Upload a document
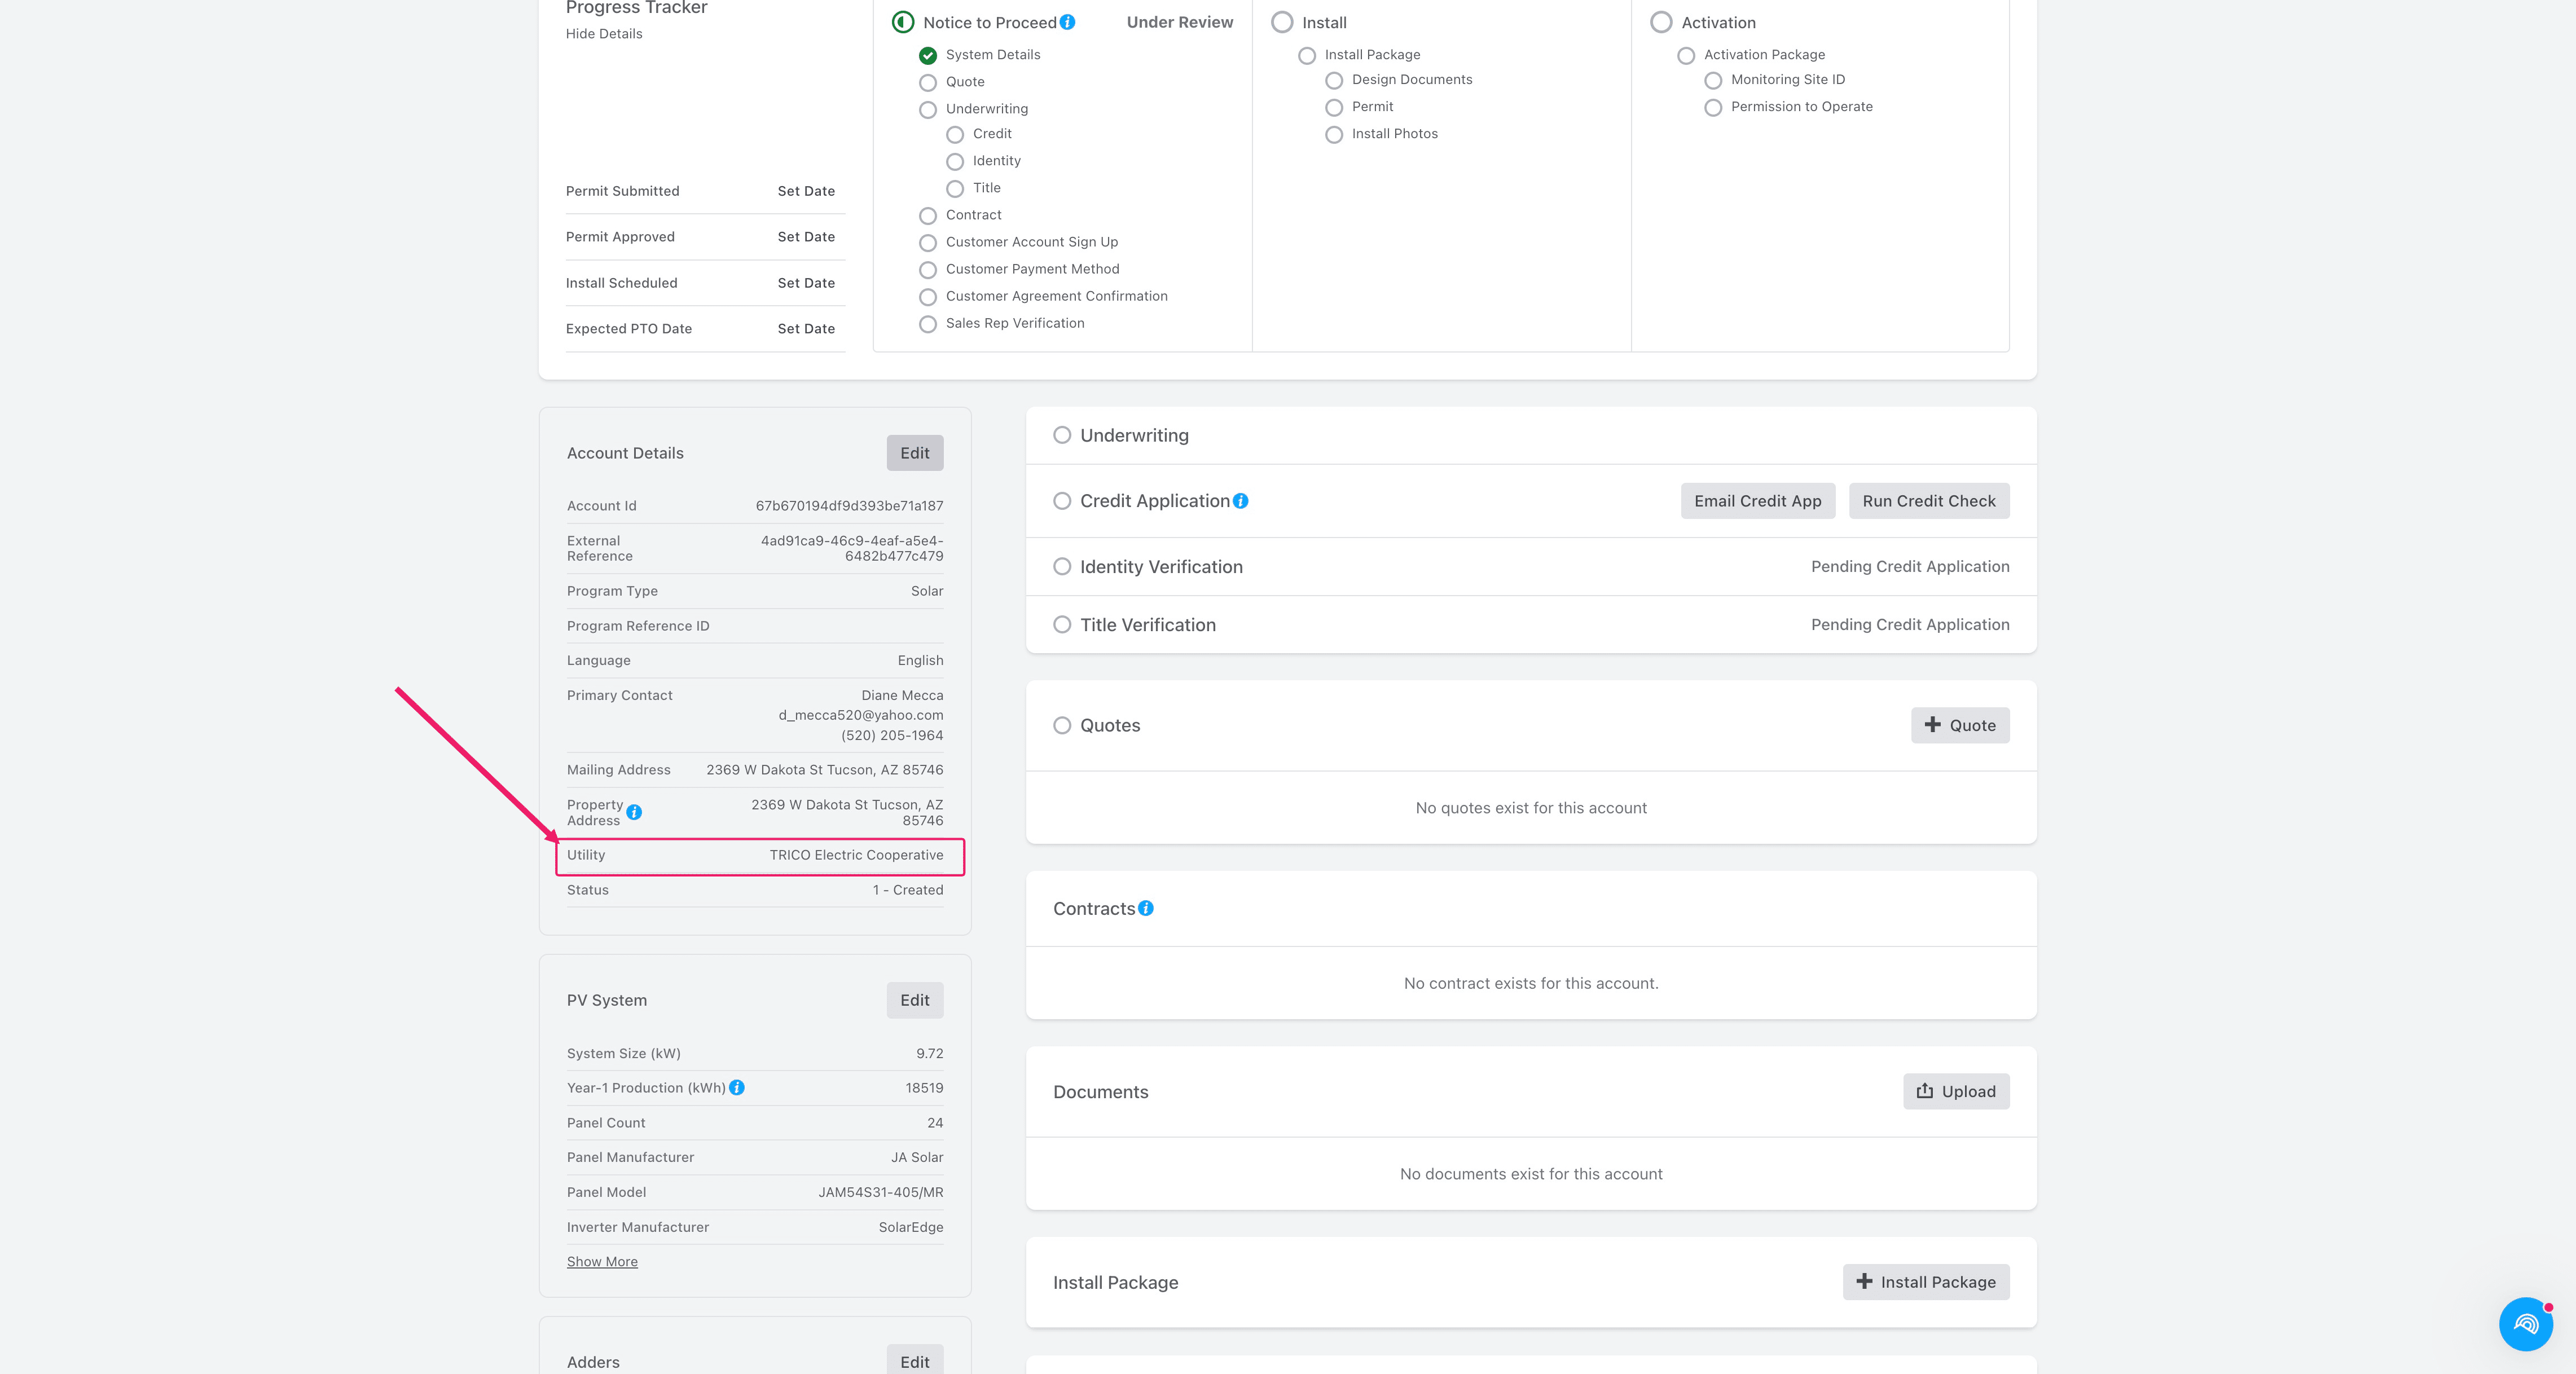This screenshot has width=2576, height=1374. click(x=1955, y=1091)
